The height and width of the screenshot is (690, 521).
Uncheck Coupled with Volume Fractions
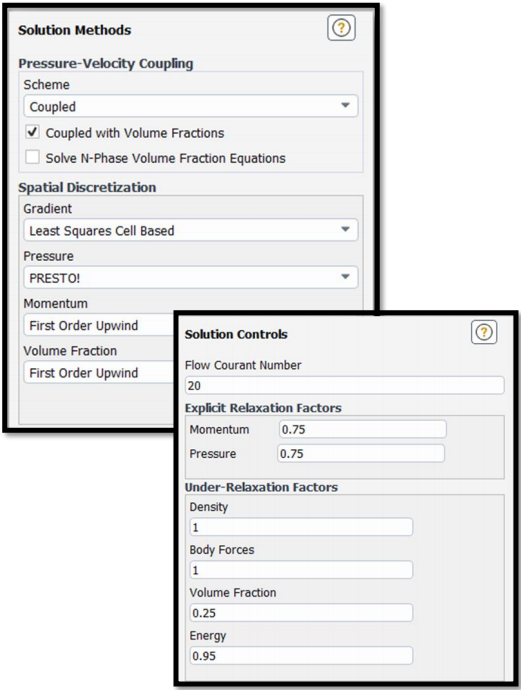pos(32,132)
